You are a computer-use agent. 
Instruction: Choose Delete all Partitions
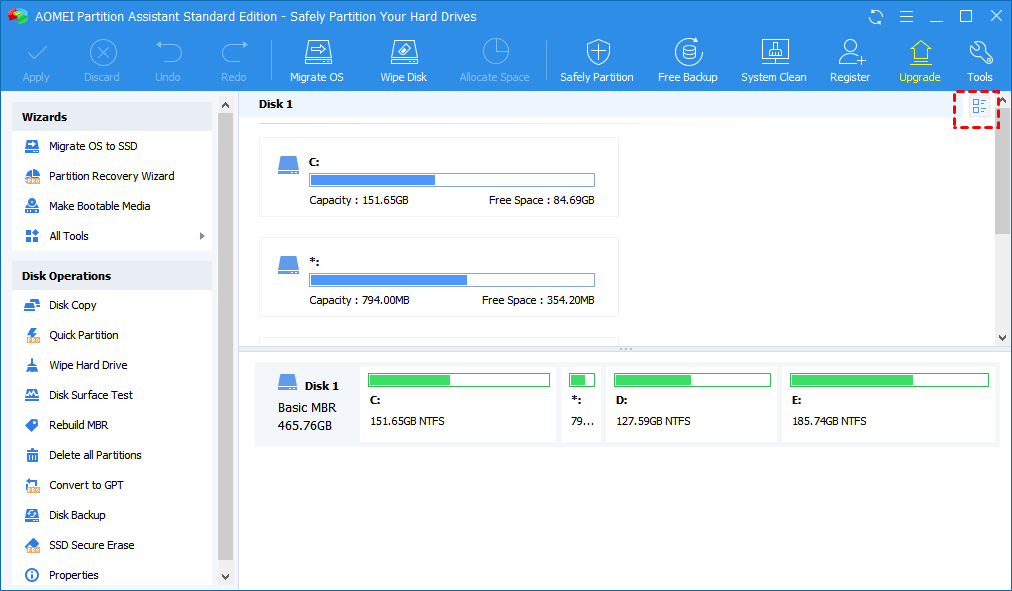tap(96, 456)
